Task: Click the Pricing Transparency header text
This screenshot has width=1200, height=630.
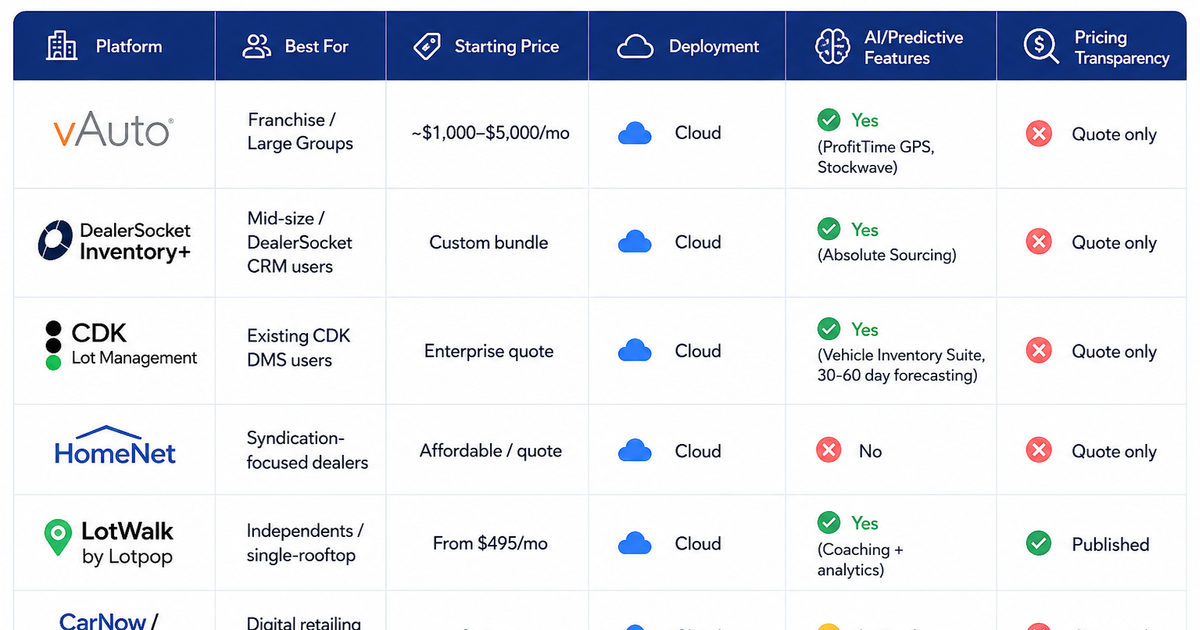Action: pos(1122,47)
